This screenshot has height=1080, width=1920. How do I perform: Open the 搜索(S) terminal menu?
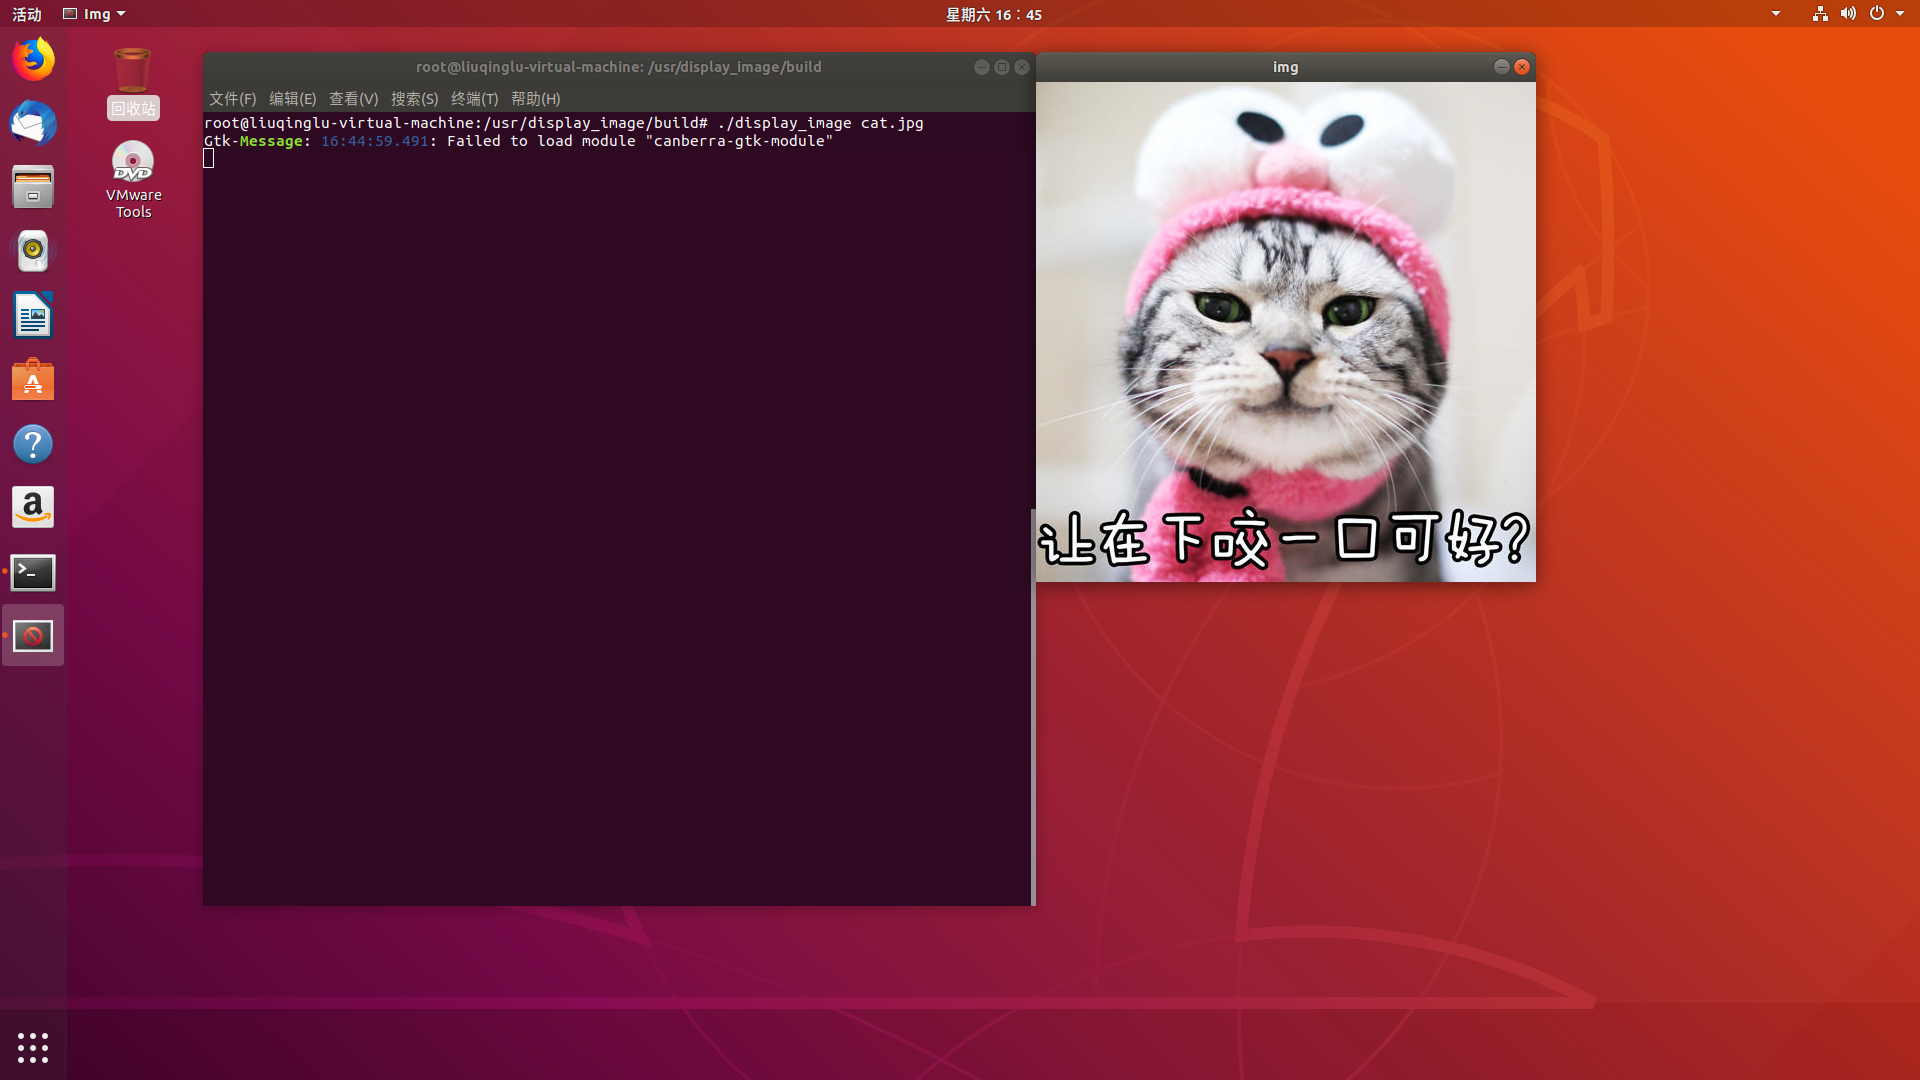414,98
